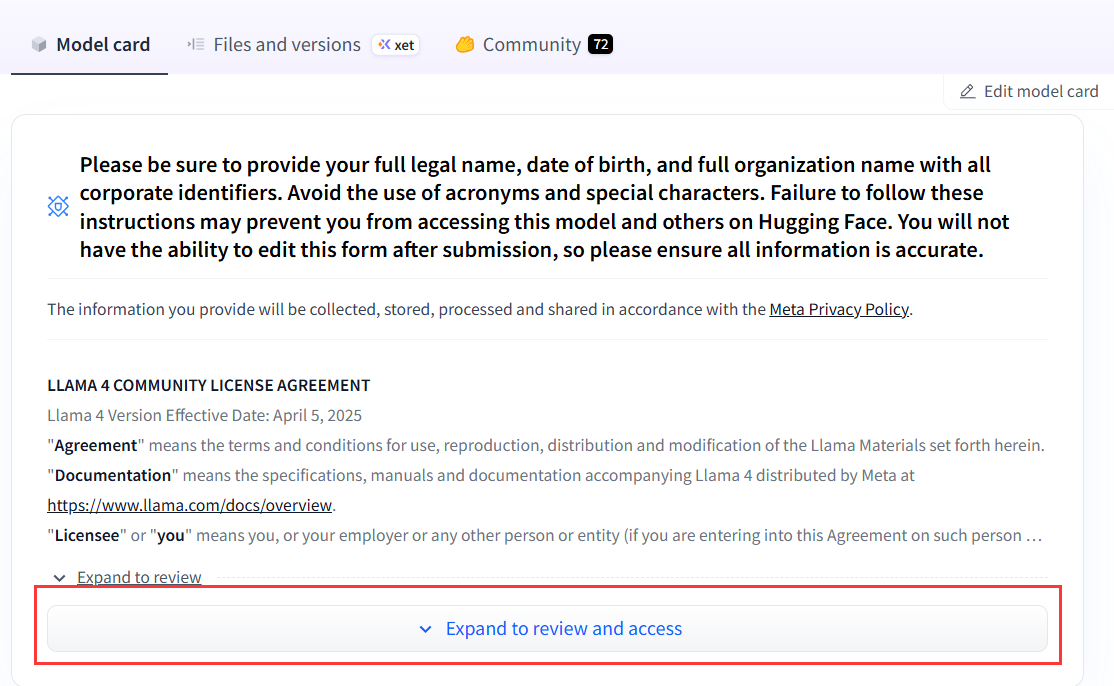This screenshot has width=1114, height=686.
Task: Click the bold word Documentation
Action: coord(113,476)
